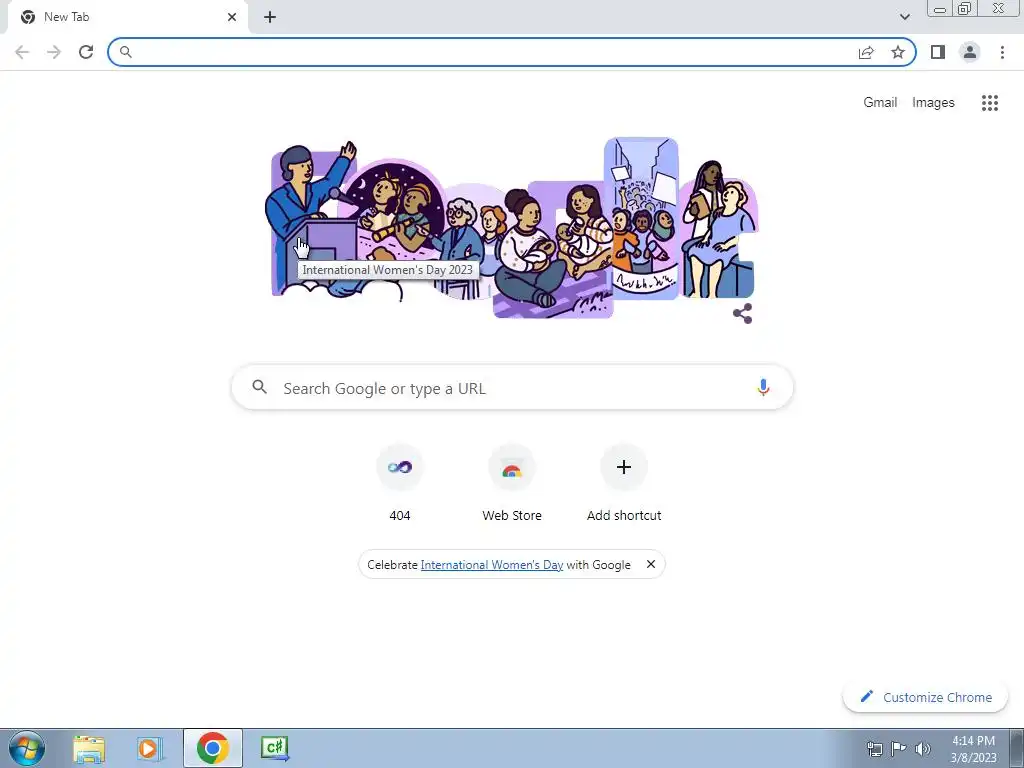The image size is (1024, 768).
Task: Click the Customize Chrome button
Action: tap(926, 697)
